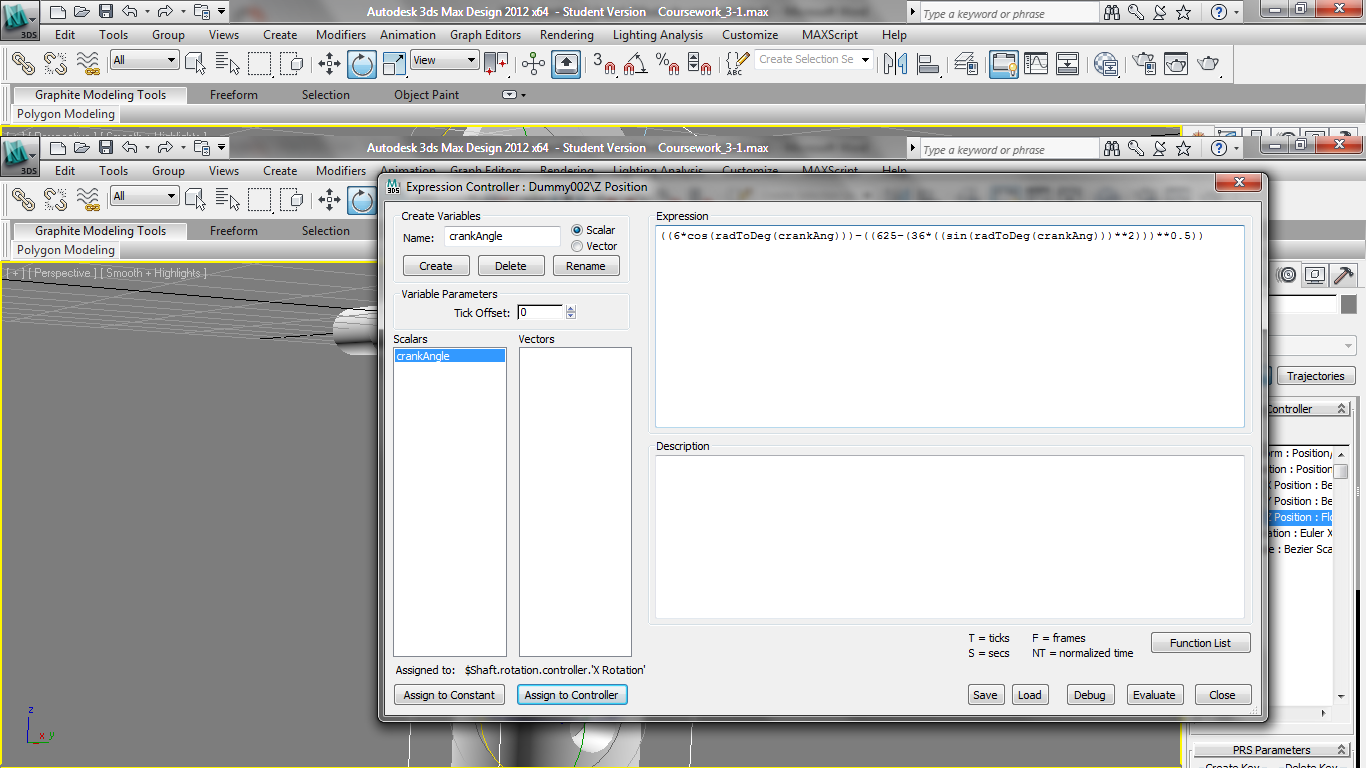Click Select and Manipulate in top toolbar
The width and height of the screenshot is (1366, 768).
pos(534,64)
